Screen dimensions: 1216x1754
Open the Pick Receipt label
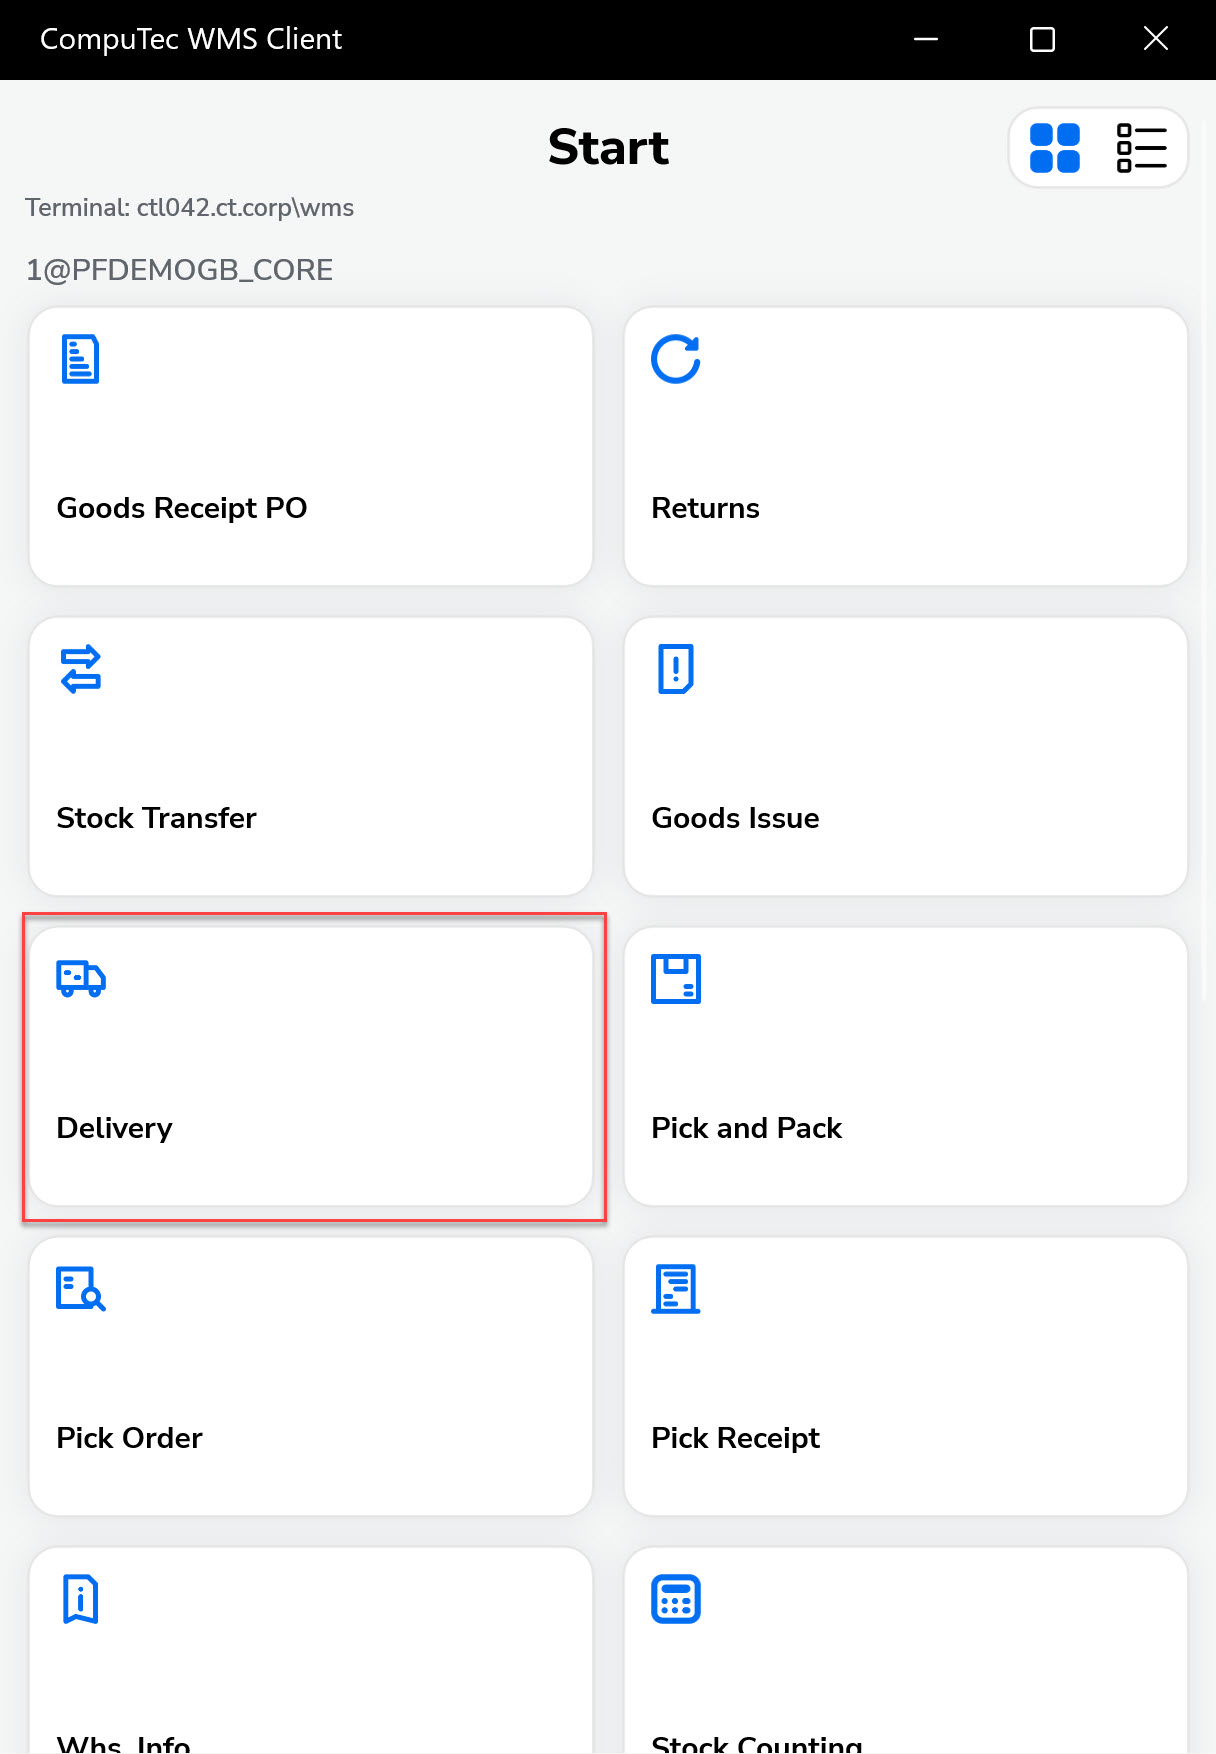tap(735, 1438)
